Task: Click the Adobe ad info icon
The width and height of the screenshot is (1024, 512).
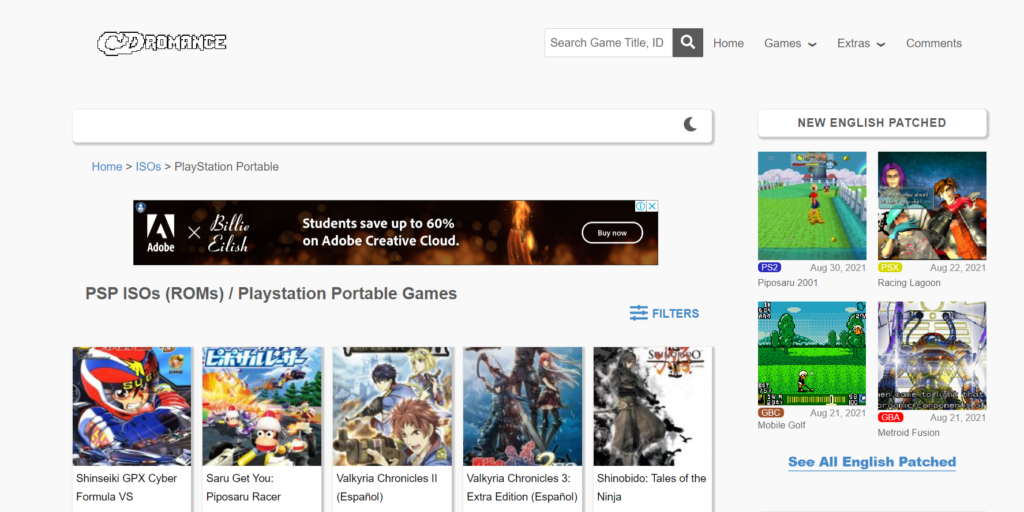Action: pyautogui.click(x=641, y=206)
